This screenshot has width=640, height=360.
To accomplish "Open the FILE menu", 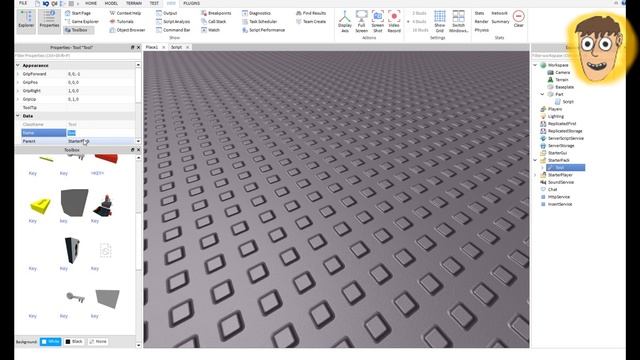I will pos(23,3).
